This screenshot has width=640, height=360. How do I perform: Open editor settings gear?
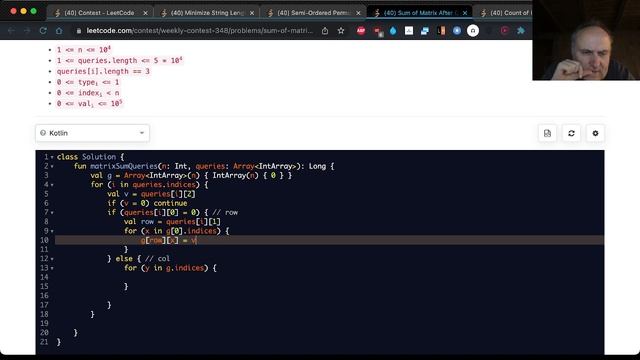[595, 133]
